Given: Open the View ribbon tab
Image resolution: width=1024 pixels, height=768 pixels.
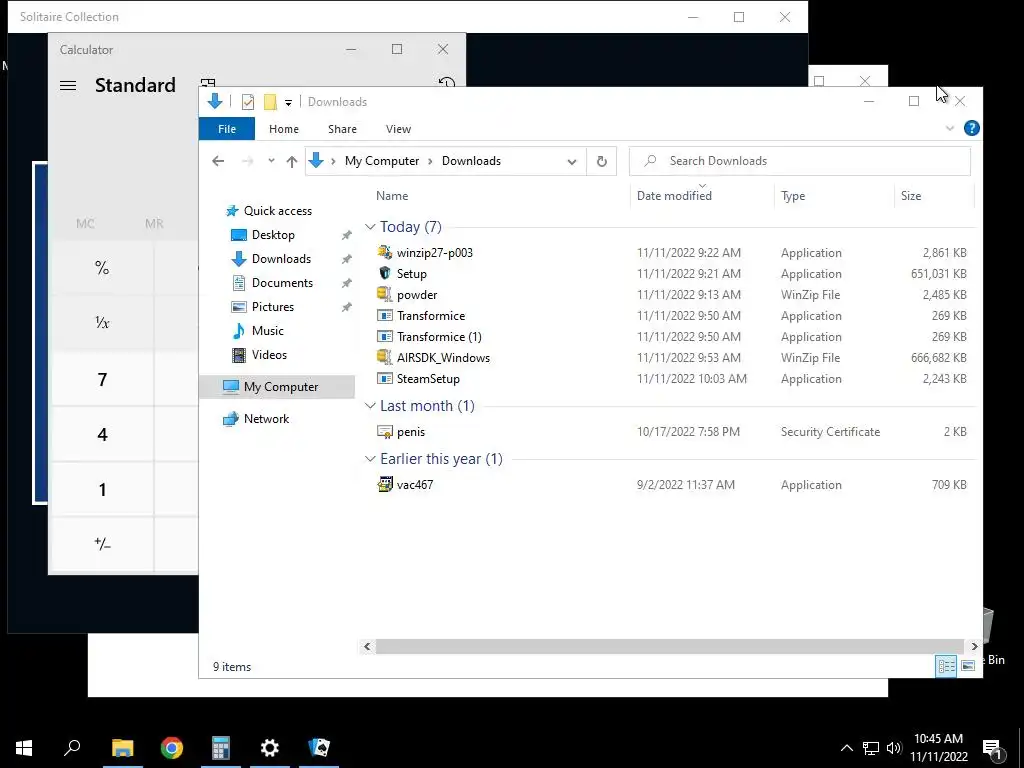Looking at the screenshot, I should pos(398,129).
